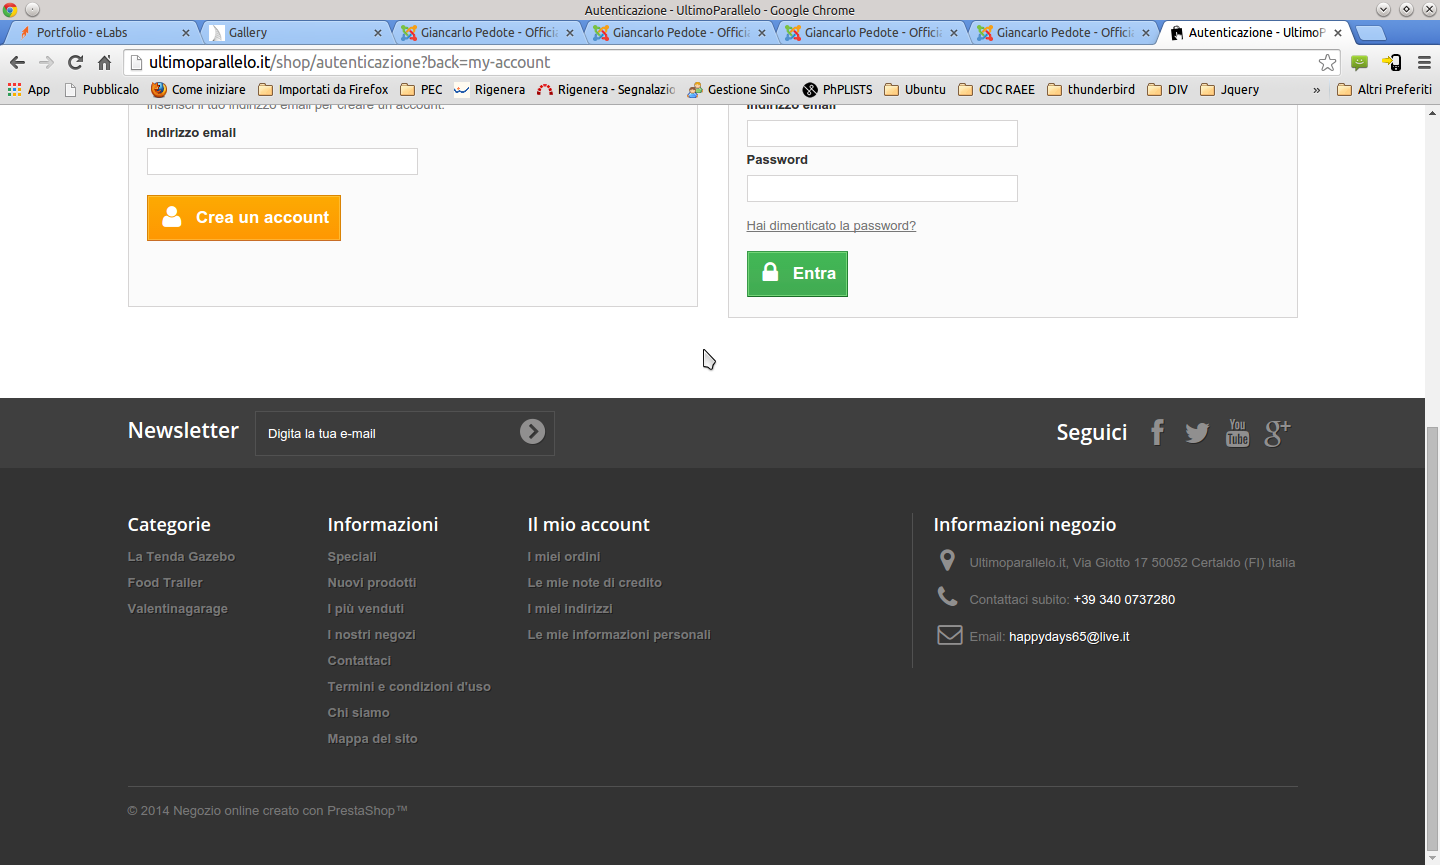Open the Hai dimenticato la password link

(831, 226)
